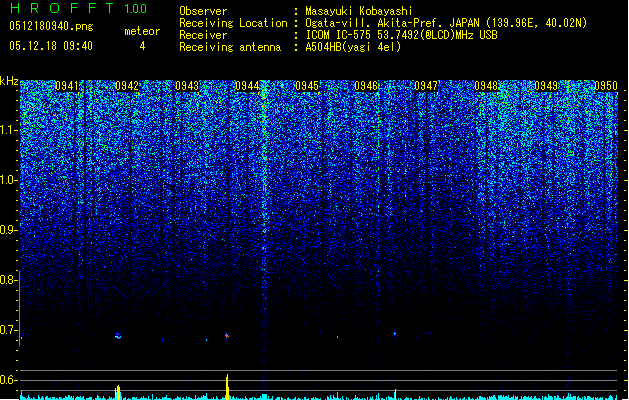The height and width of the screenshot is (400, 629).
Task: Click the 0948 time marker
Action: [486, 86]
